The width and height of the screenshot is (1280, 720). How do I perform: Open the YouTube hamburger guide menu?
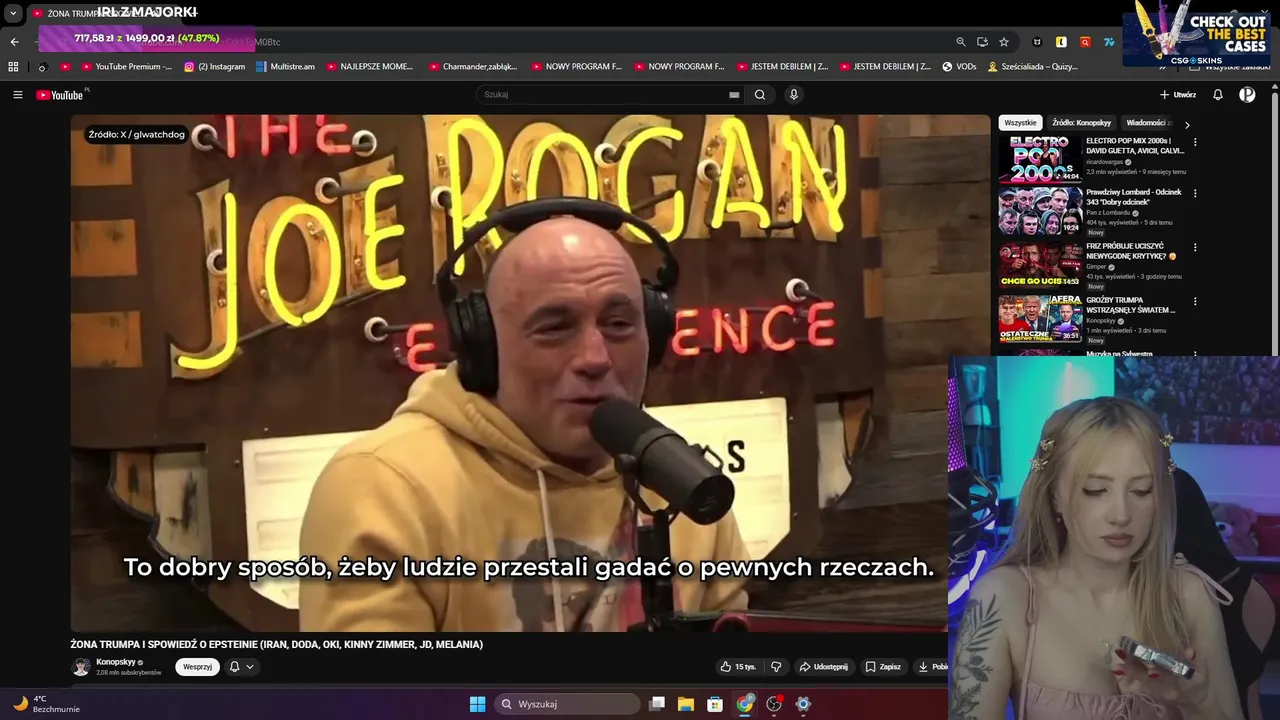tap(17, 95)
